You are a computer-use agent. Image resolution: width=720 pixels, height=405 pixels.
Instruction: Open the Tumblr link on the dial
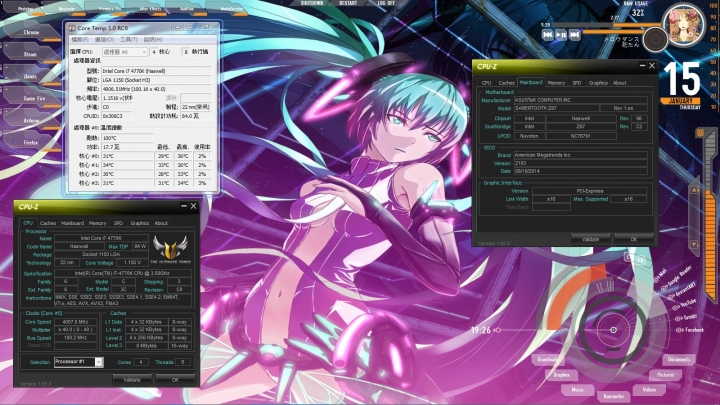(x=686, y=317)
